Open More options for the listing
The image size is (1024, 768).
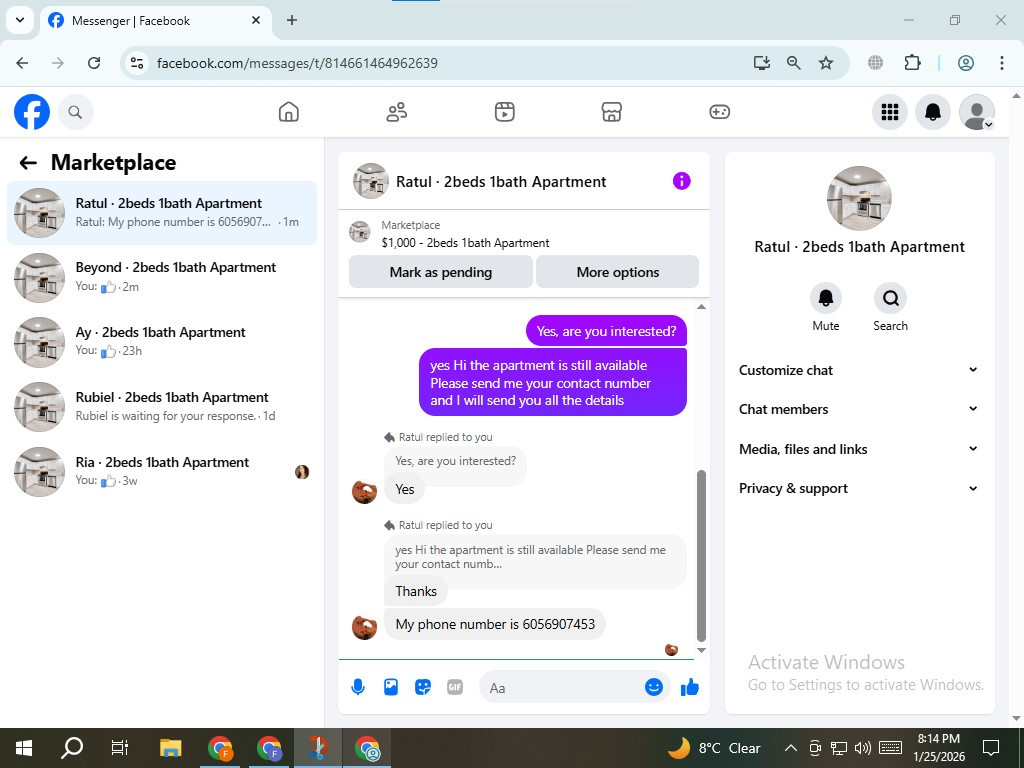coord(618,272)
